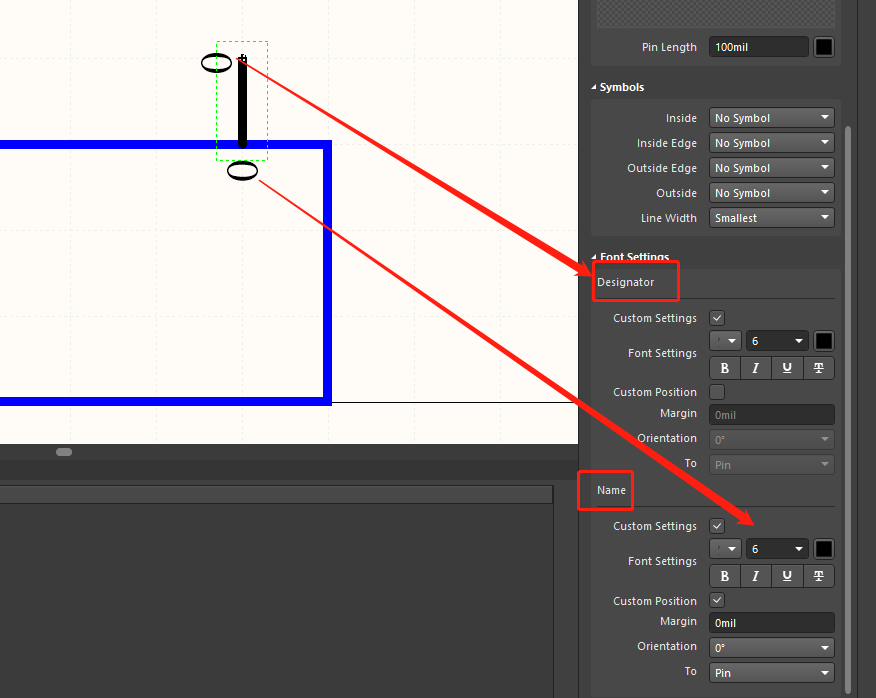Open Name To dropdown showing Pin
876x698 pixels.
[x=772, y=673]
